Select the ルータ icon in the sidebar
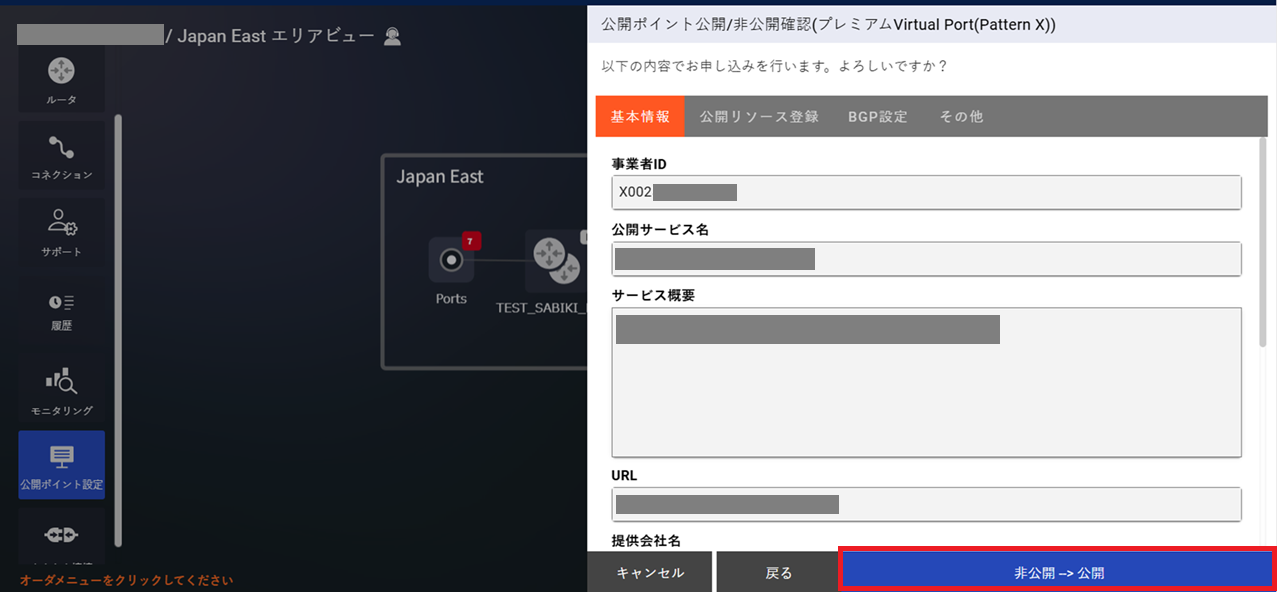The height and width of the screenshot is (592, 1277). click(61, 77)
